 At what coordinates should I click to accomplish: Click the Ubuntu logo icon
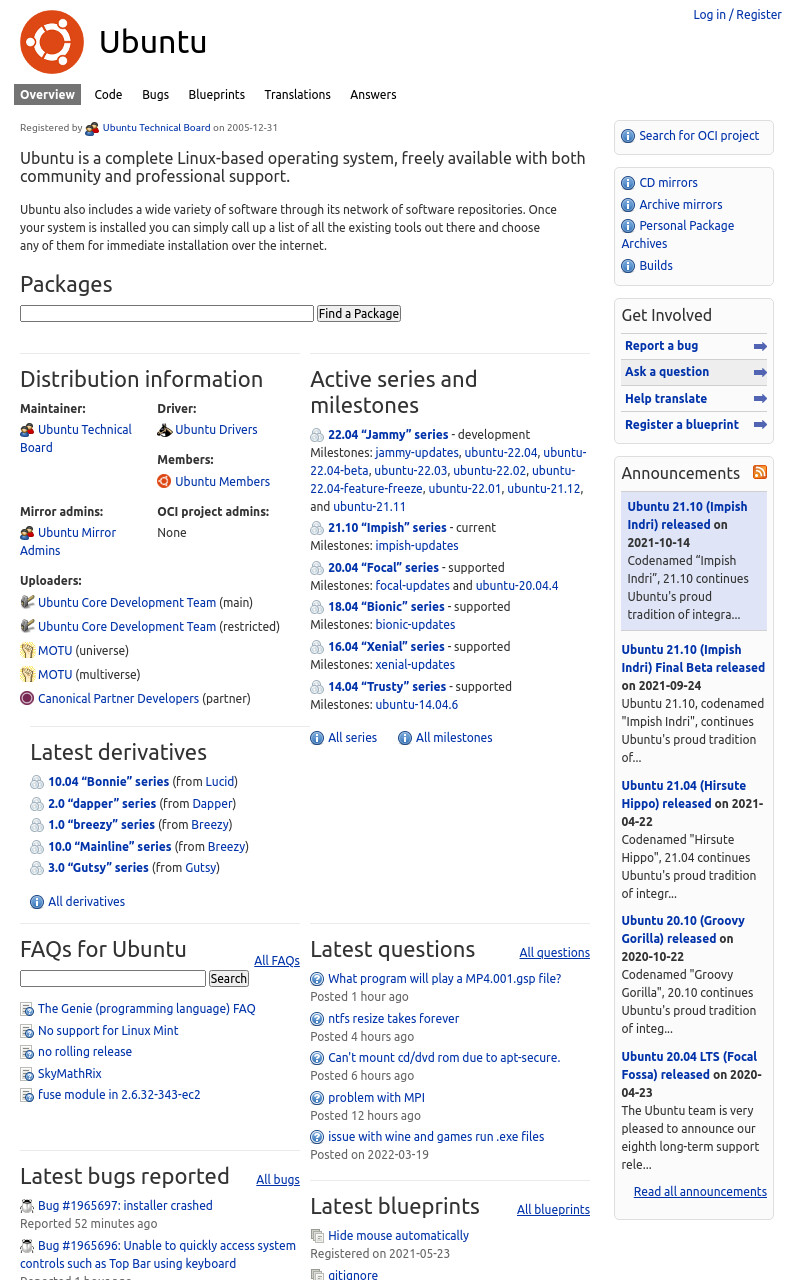(52, 42)
